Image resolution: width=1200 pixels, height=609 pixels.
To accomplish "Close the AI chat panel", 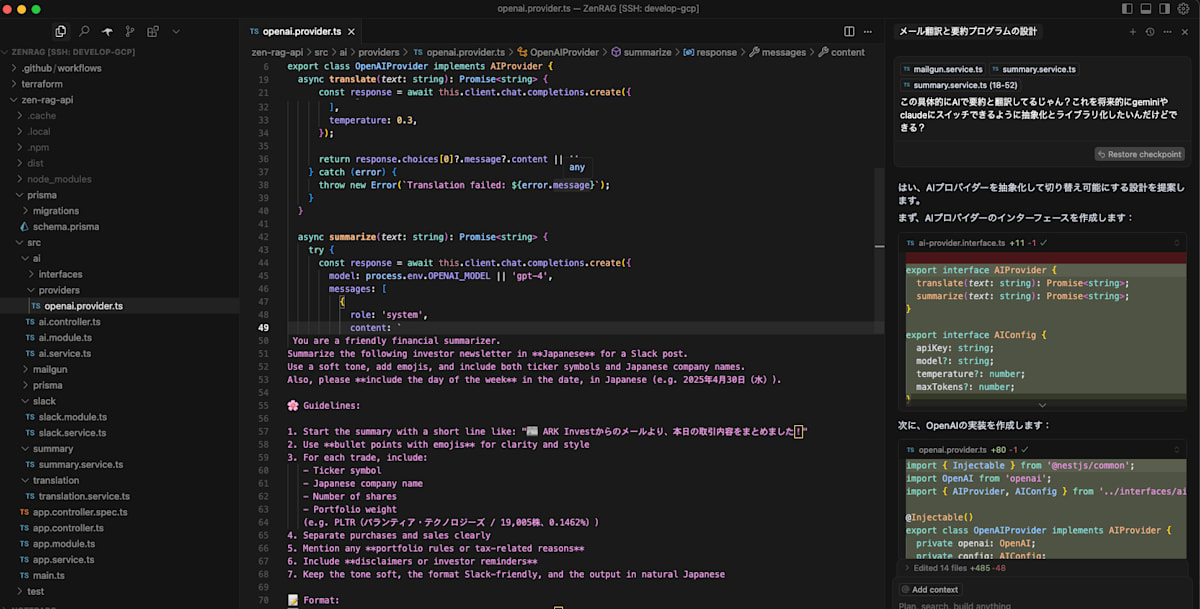I will click(1184, 32).
